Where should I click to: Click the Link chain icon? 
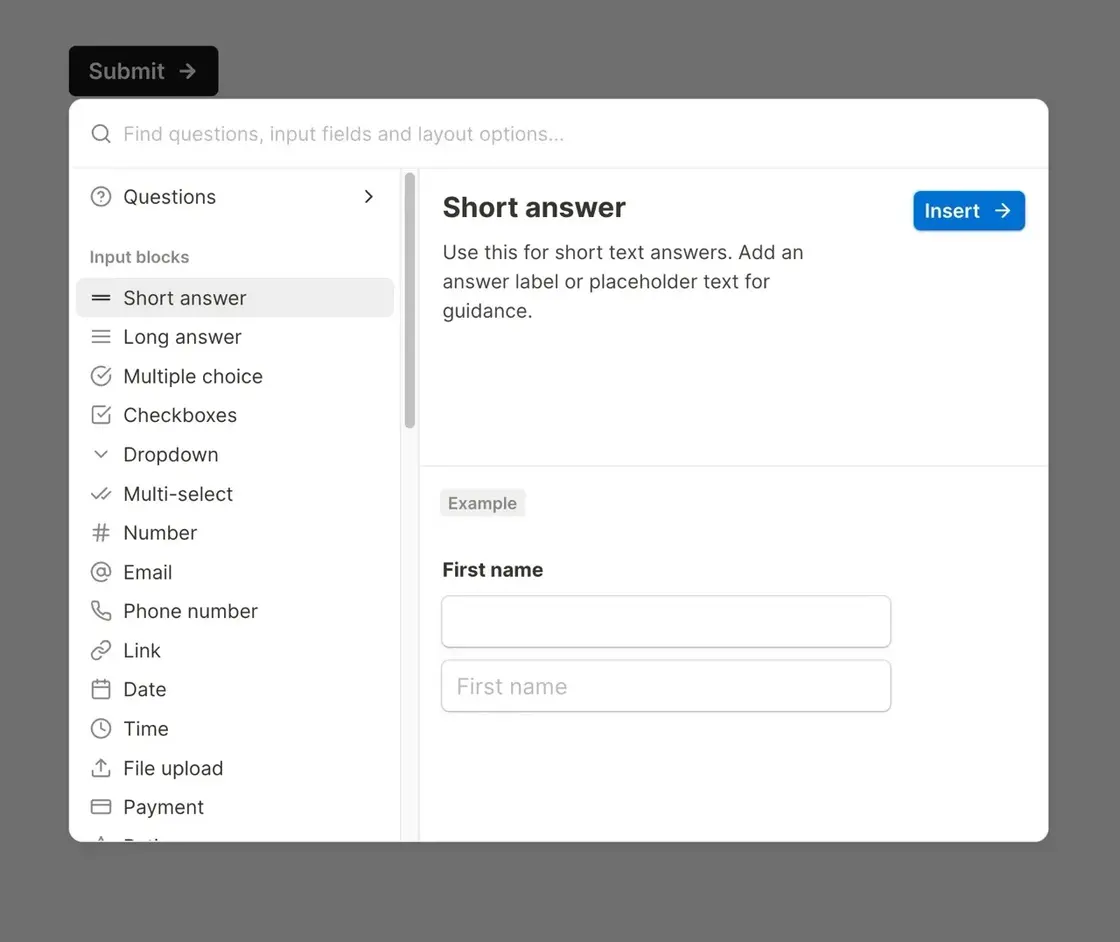click(x=101, y=650)
